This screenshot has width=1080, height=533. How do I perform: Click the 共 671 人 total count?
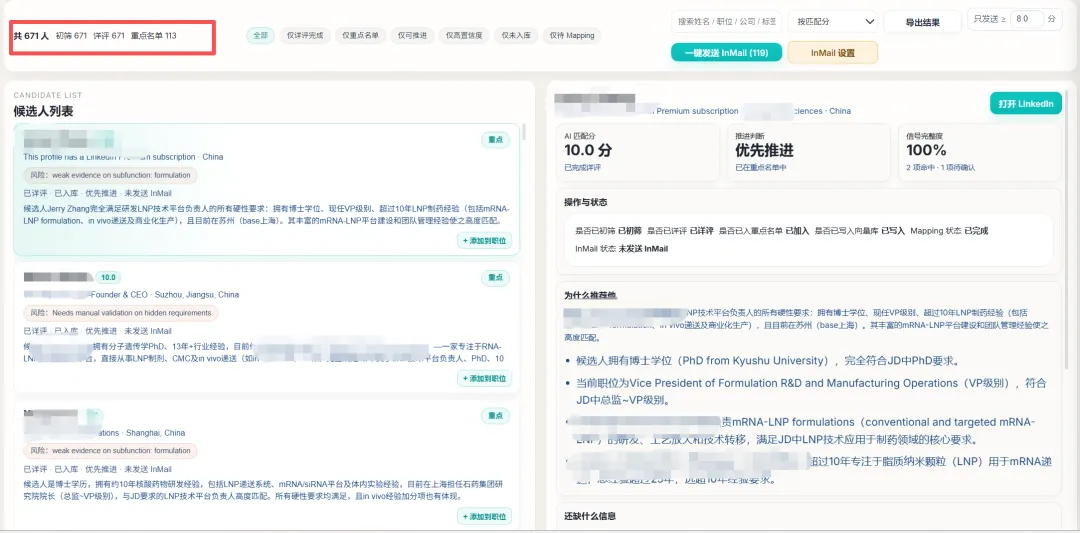pos(31,36)
